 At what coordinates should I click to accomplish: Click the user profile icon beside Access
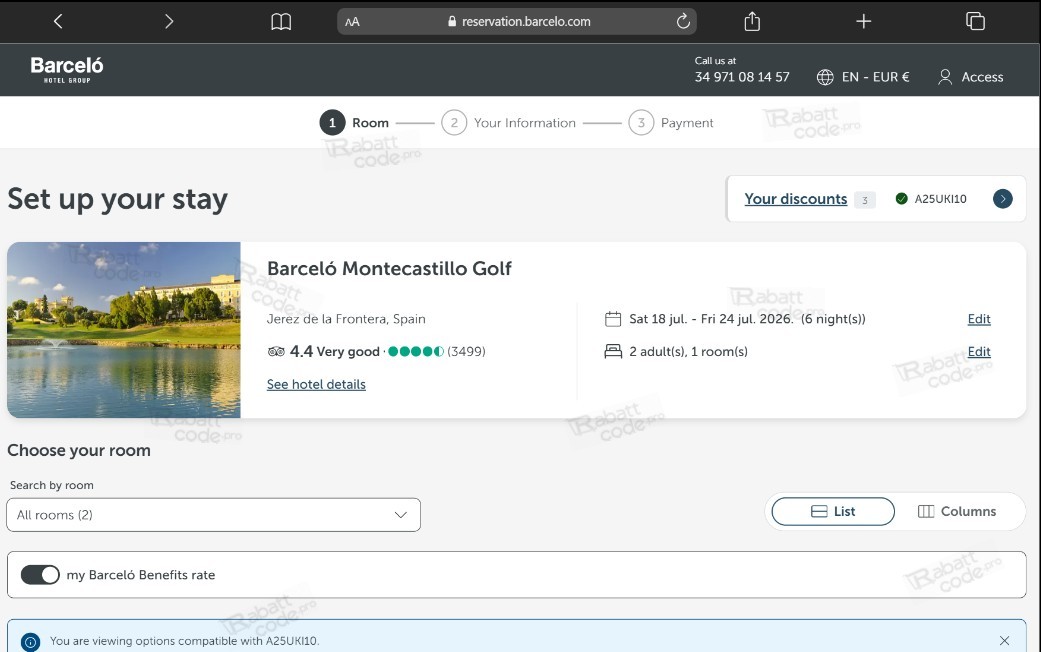point(945,77)
